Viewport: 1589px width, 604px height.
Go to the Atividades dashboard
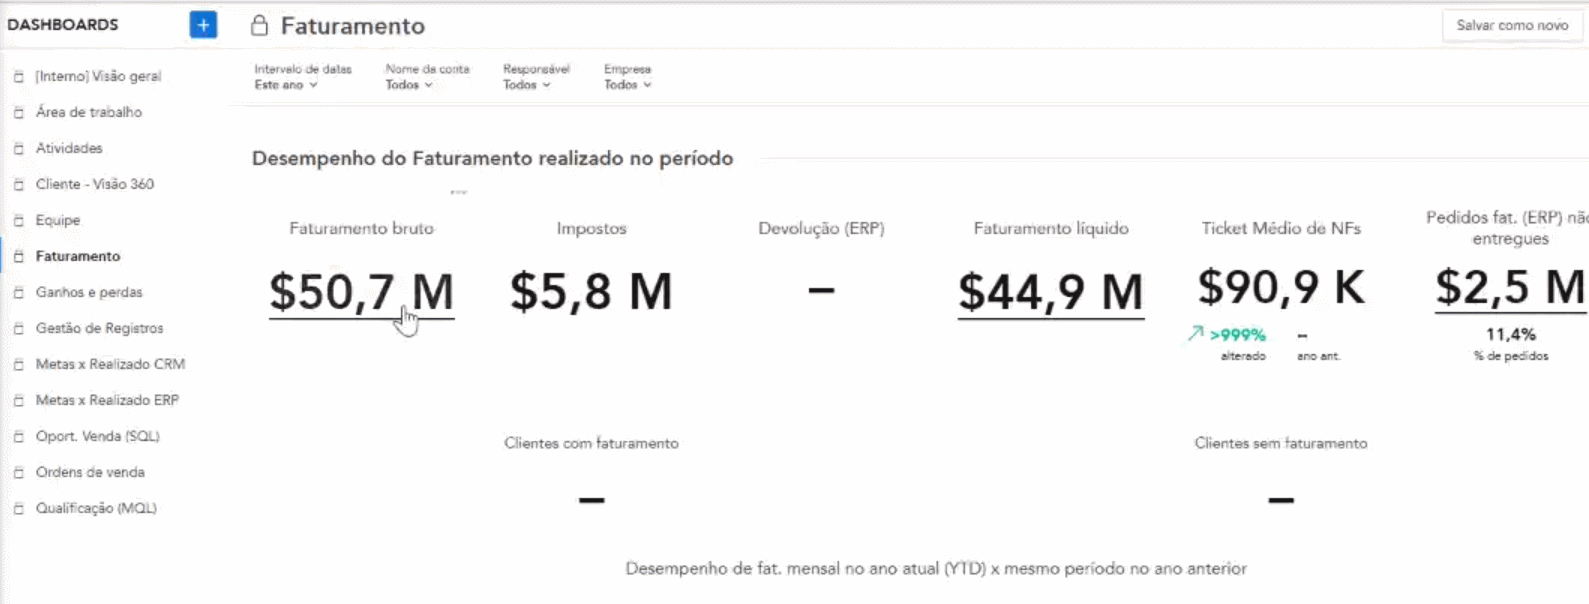[69, 148]
